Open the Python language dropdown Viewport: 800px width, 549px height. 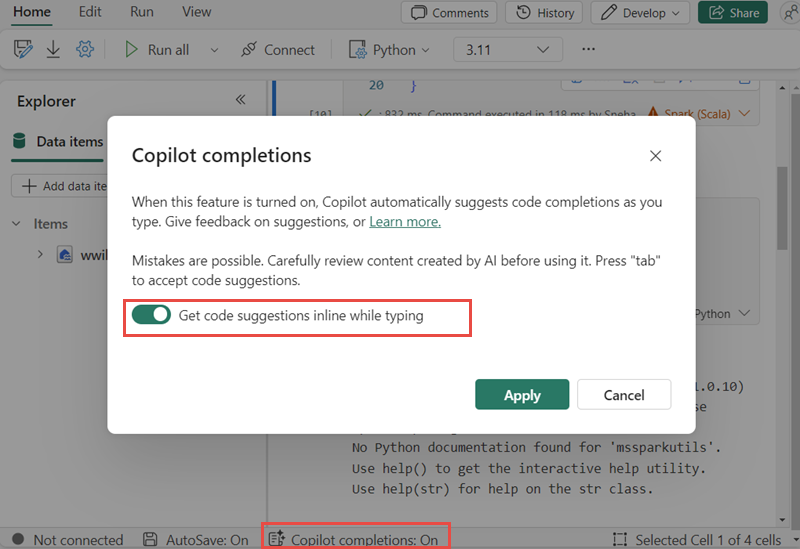(x=389, y=49)
